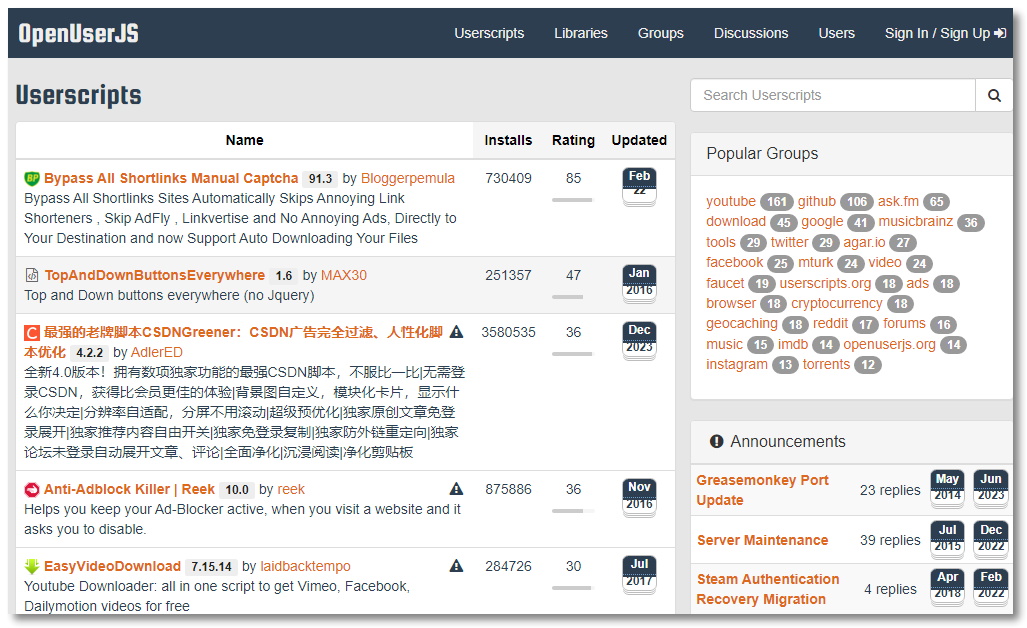Open author AdlerED profile
Viewport: 1027px width, 628px height.
click(x=157, y=352)
